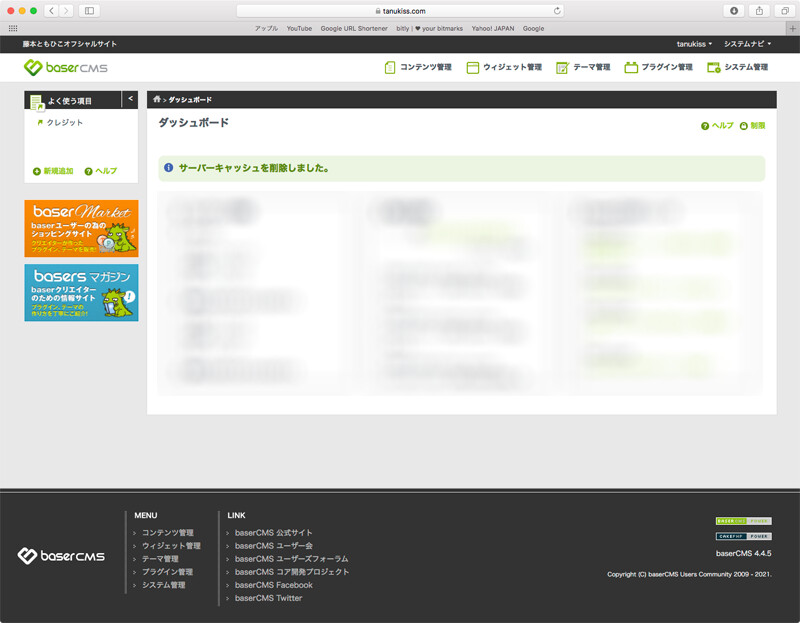Click the システム管理 gear icon
The width and height of the screenshot is (800, 623).
click(714, 67)
